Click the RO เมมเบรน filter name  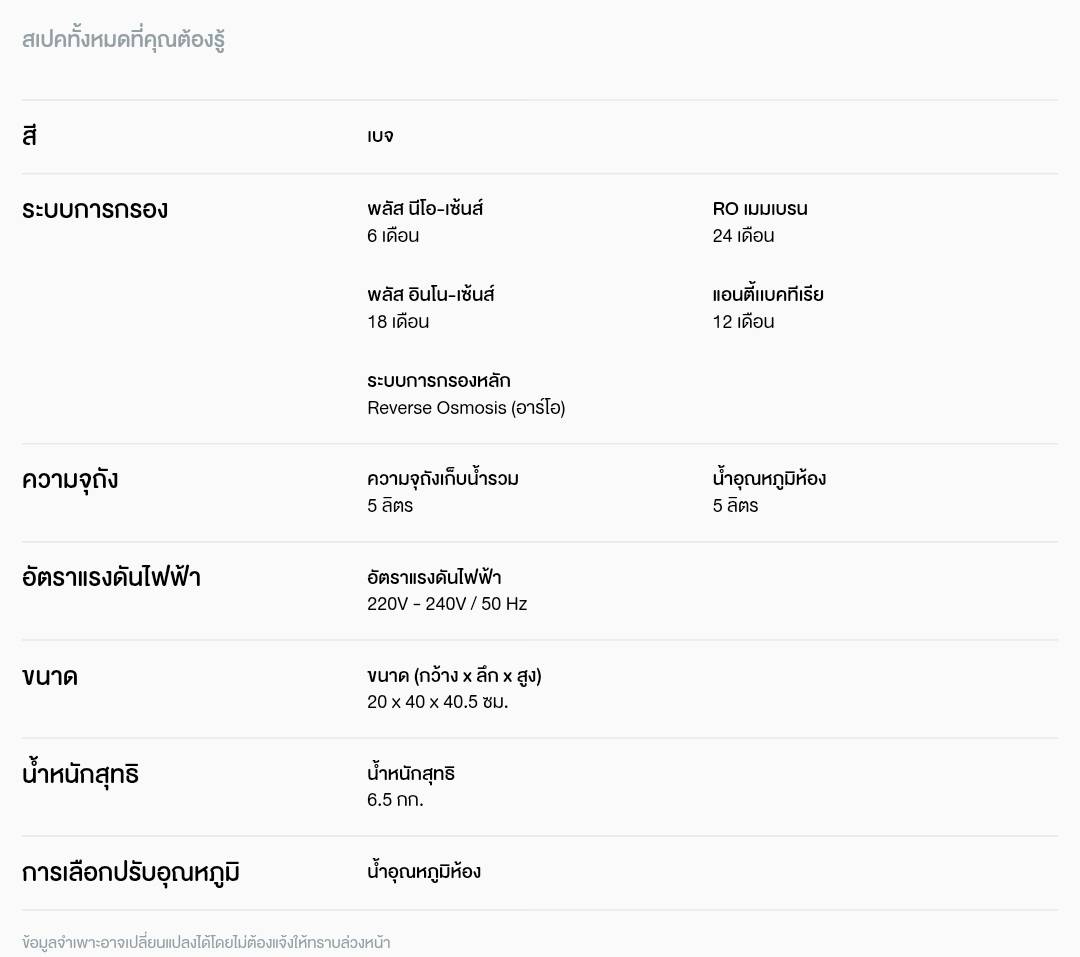[760, 209]
